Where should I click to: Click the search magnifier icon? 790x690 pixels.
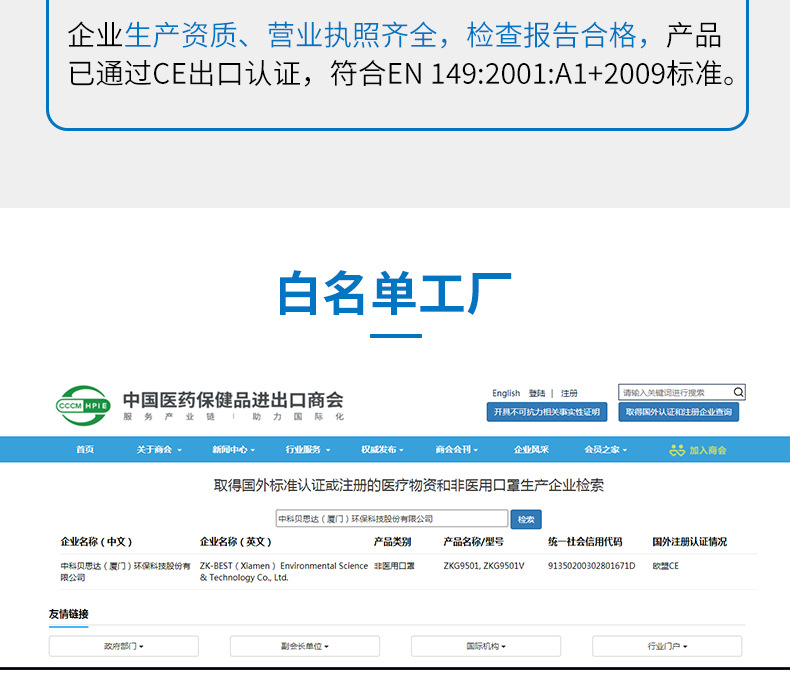point(738,392)
